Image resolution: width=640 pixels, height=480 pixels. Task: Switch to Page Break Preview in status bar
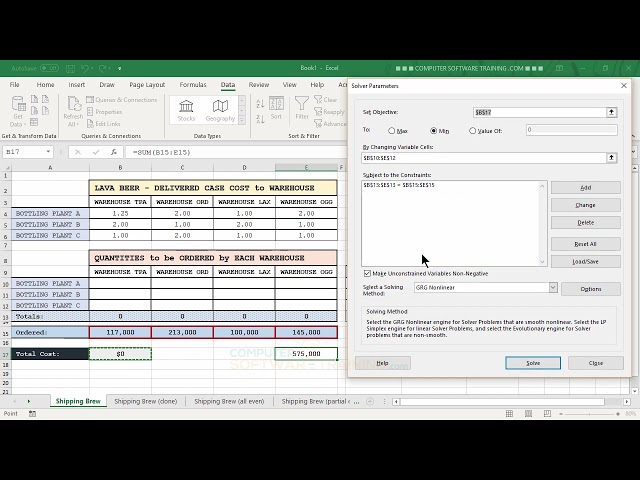pos(547,414)
